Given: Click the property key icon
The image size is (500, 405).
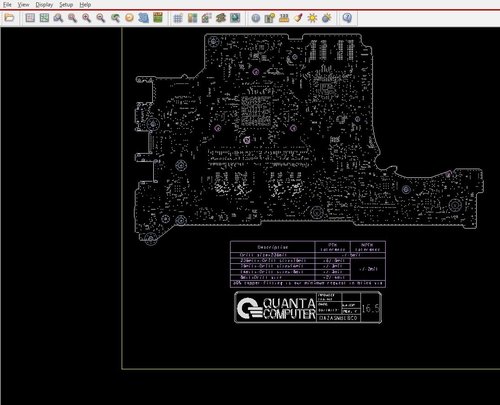Looking at the screenshot, I should click(270, 18).
